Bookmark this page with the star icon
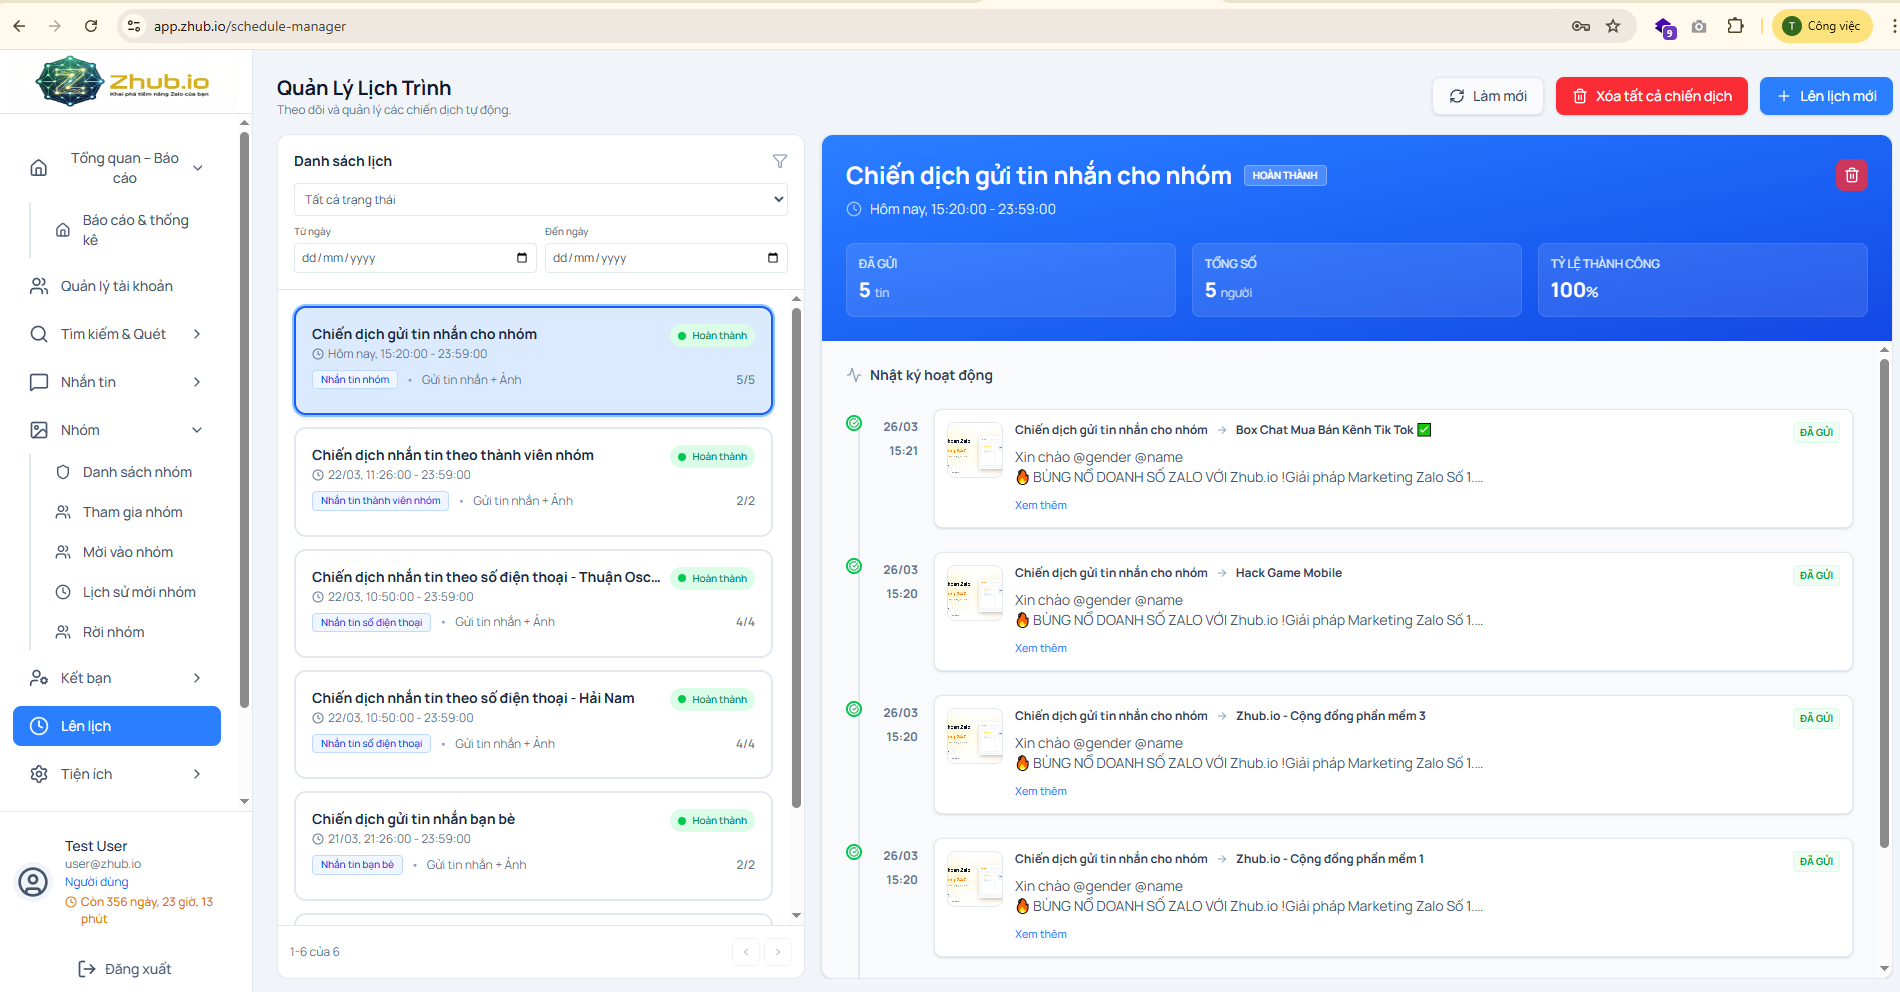Viewport: 1900px width, 992px height. 1613,26
